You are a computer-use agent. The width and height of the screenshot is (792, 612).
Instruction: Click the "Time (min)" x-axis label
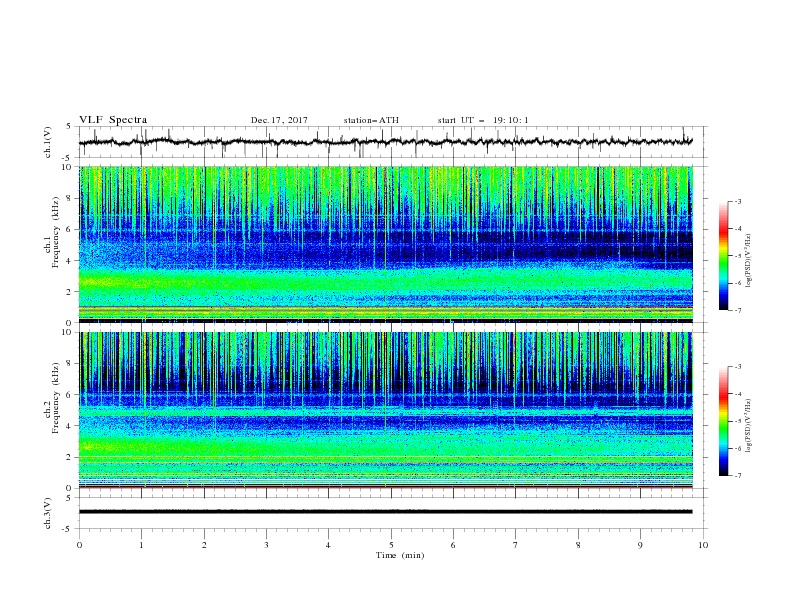coord(400,555)
